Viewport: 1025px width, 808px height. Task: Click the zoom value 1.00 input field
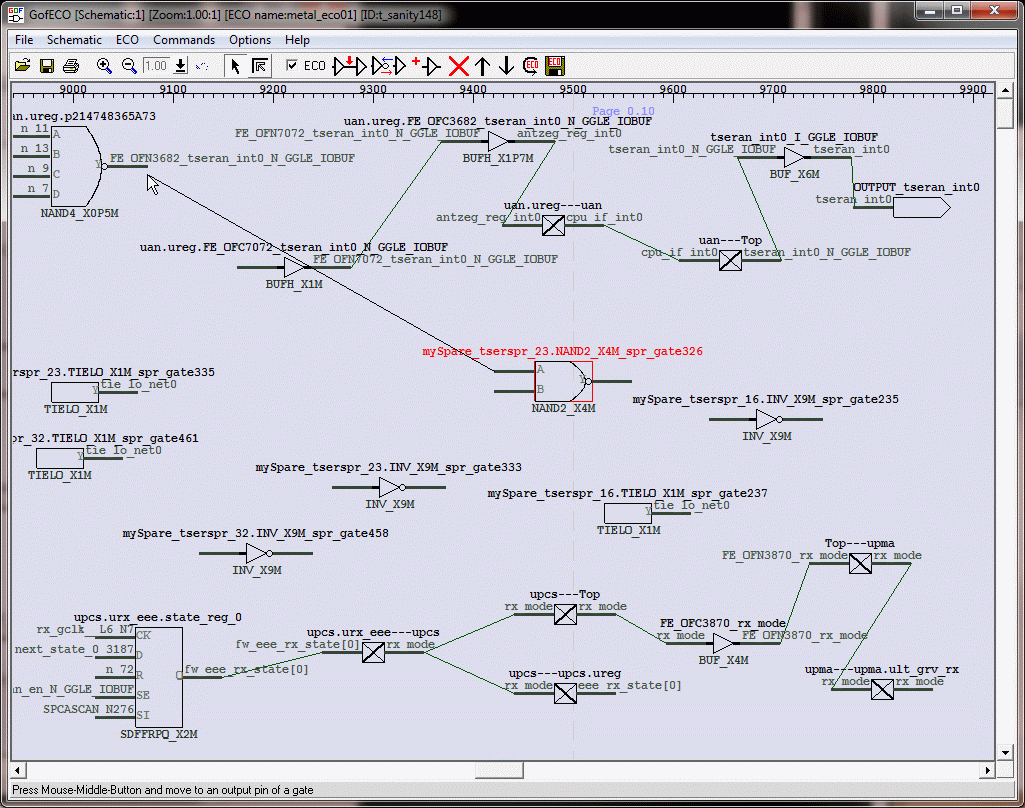pos(155,66)
